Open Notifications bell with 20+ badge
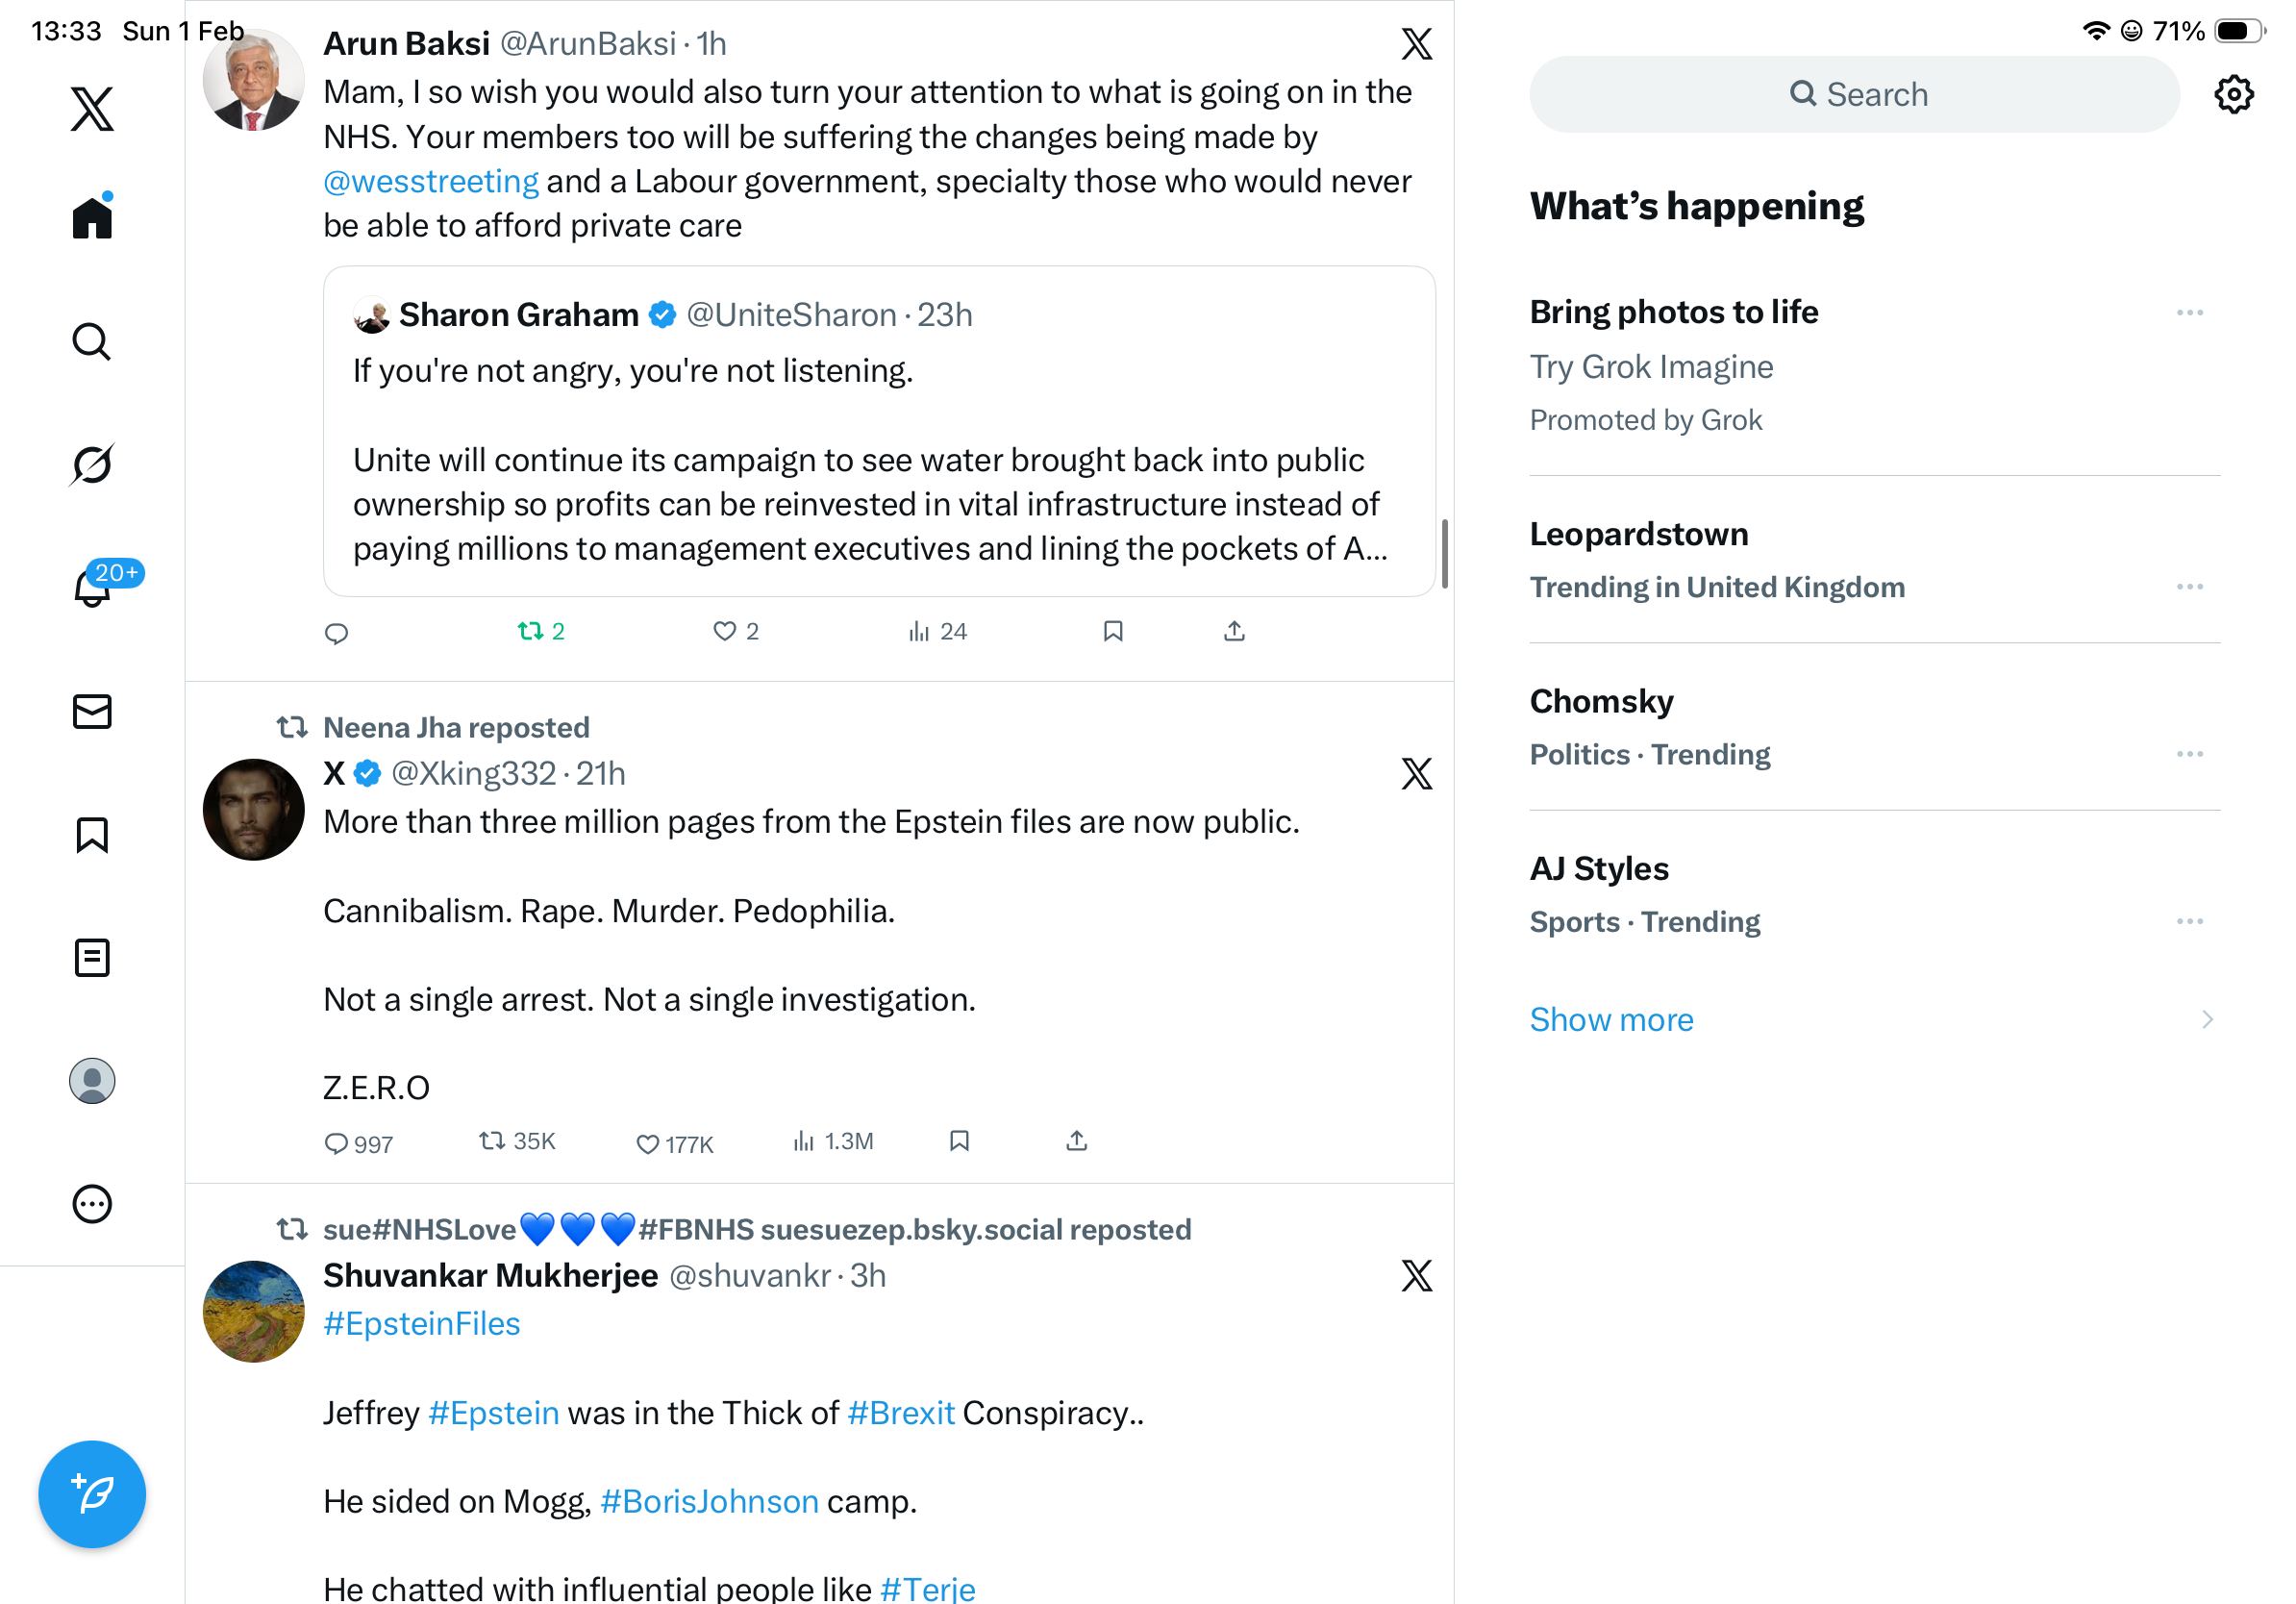Screen dimensions: 2296x1604 pos(92,588)
